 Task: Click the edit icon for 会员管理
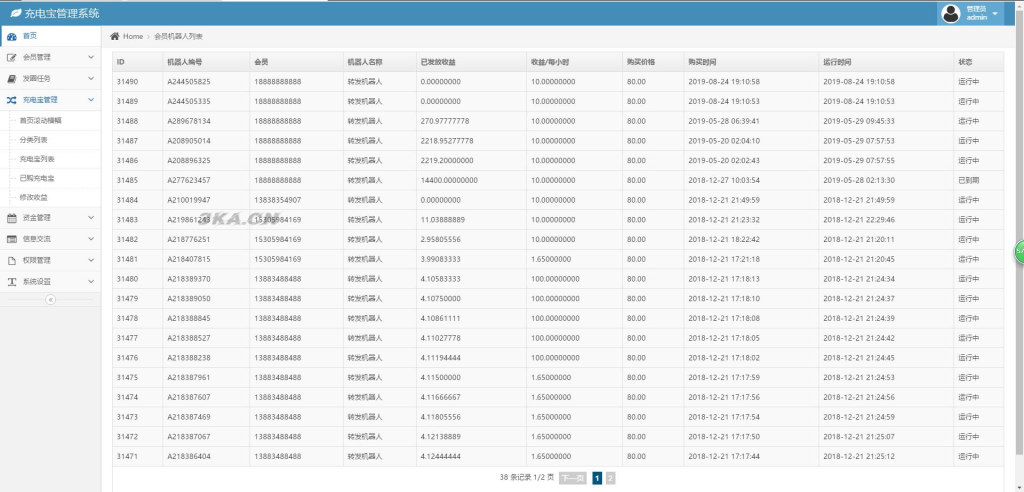coord(11,57)
